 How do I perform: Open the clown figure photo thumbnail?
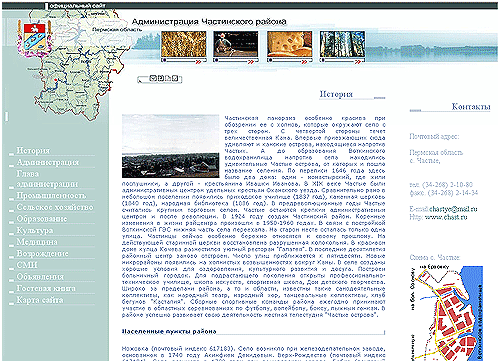pos(236,44)
